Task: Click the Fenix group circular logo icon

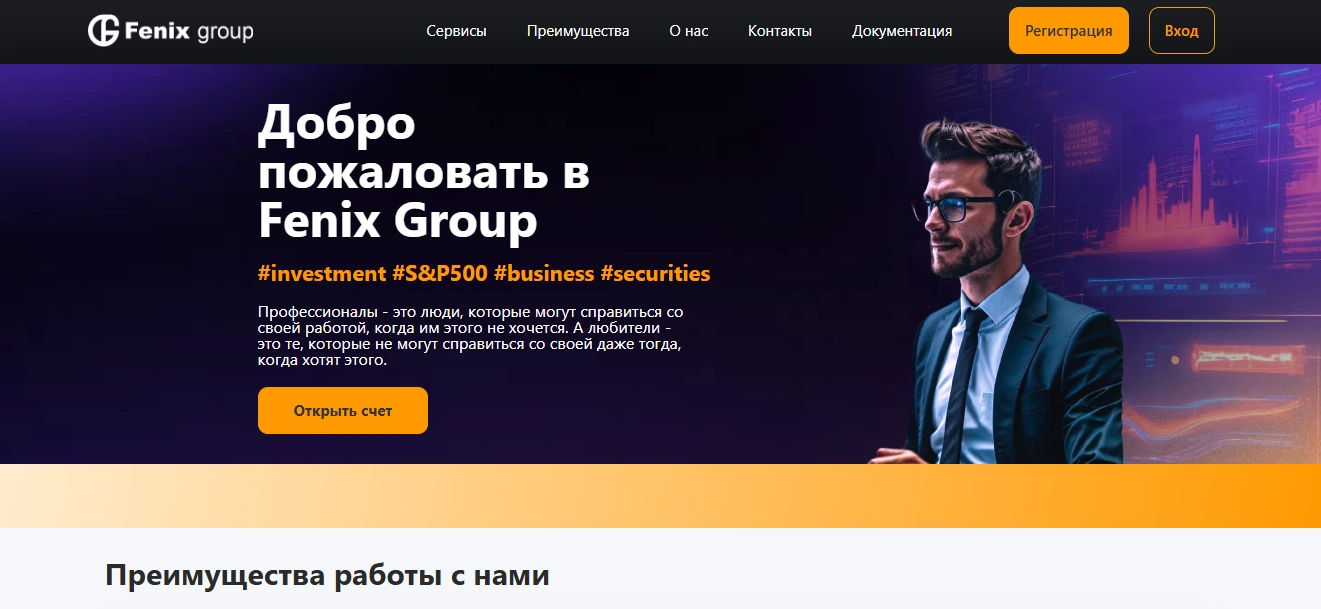Action: [x=104, y=31]
